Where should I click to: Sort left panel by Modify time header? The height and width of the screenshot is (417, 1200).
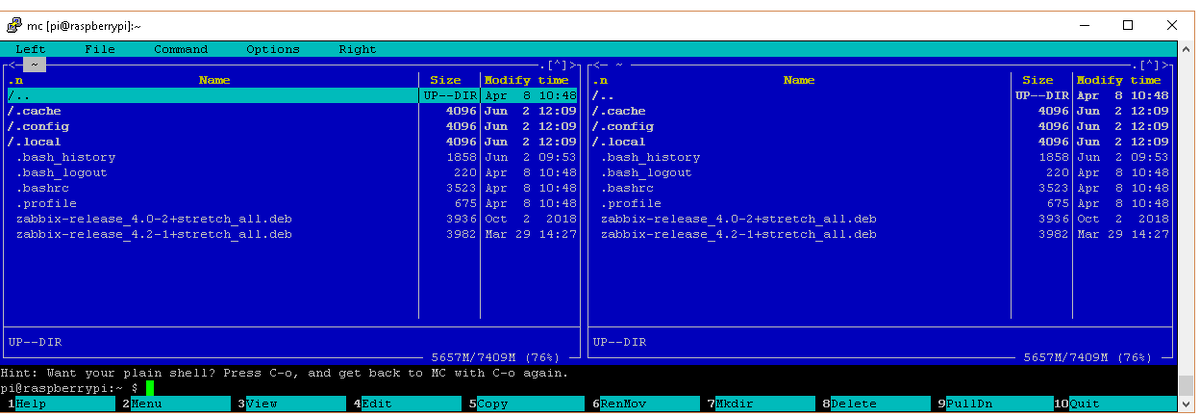(x=527, y=80)
